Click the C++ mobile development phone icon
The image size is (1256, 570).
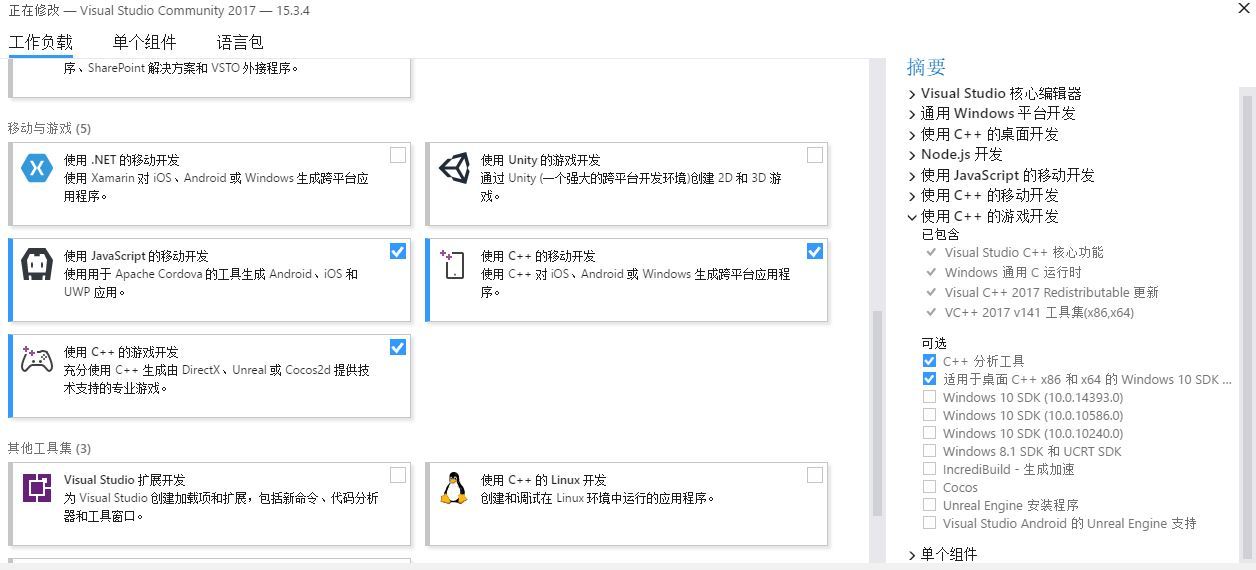[x=453, y=264]
